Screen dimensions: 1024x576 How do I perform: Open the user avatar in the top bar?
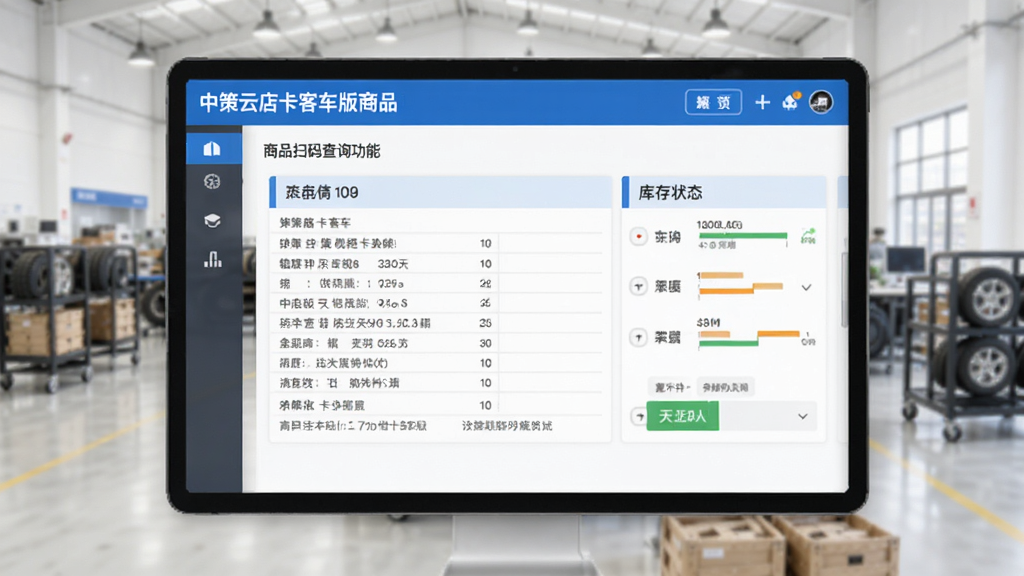821,102
